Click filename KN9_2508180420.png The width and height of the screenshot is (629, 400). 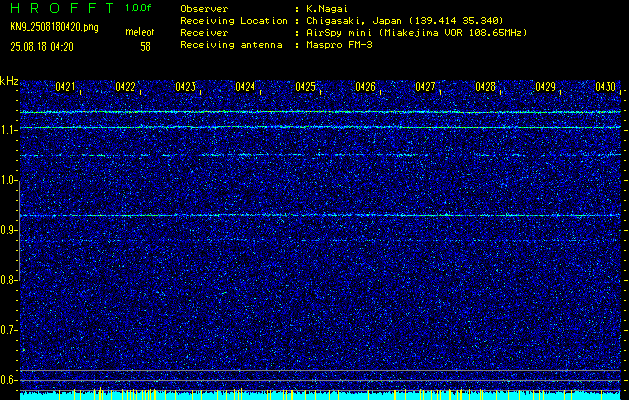point(54,28)
